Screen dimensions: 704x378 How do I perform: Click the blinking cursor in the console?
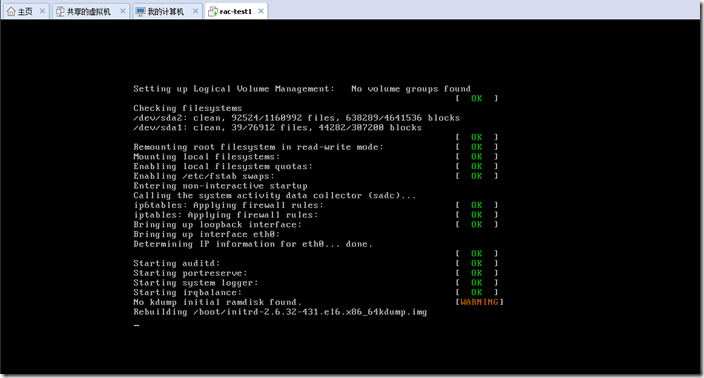[x=136, y=325]
